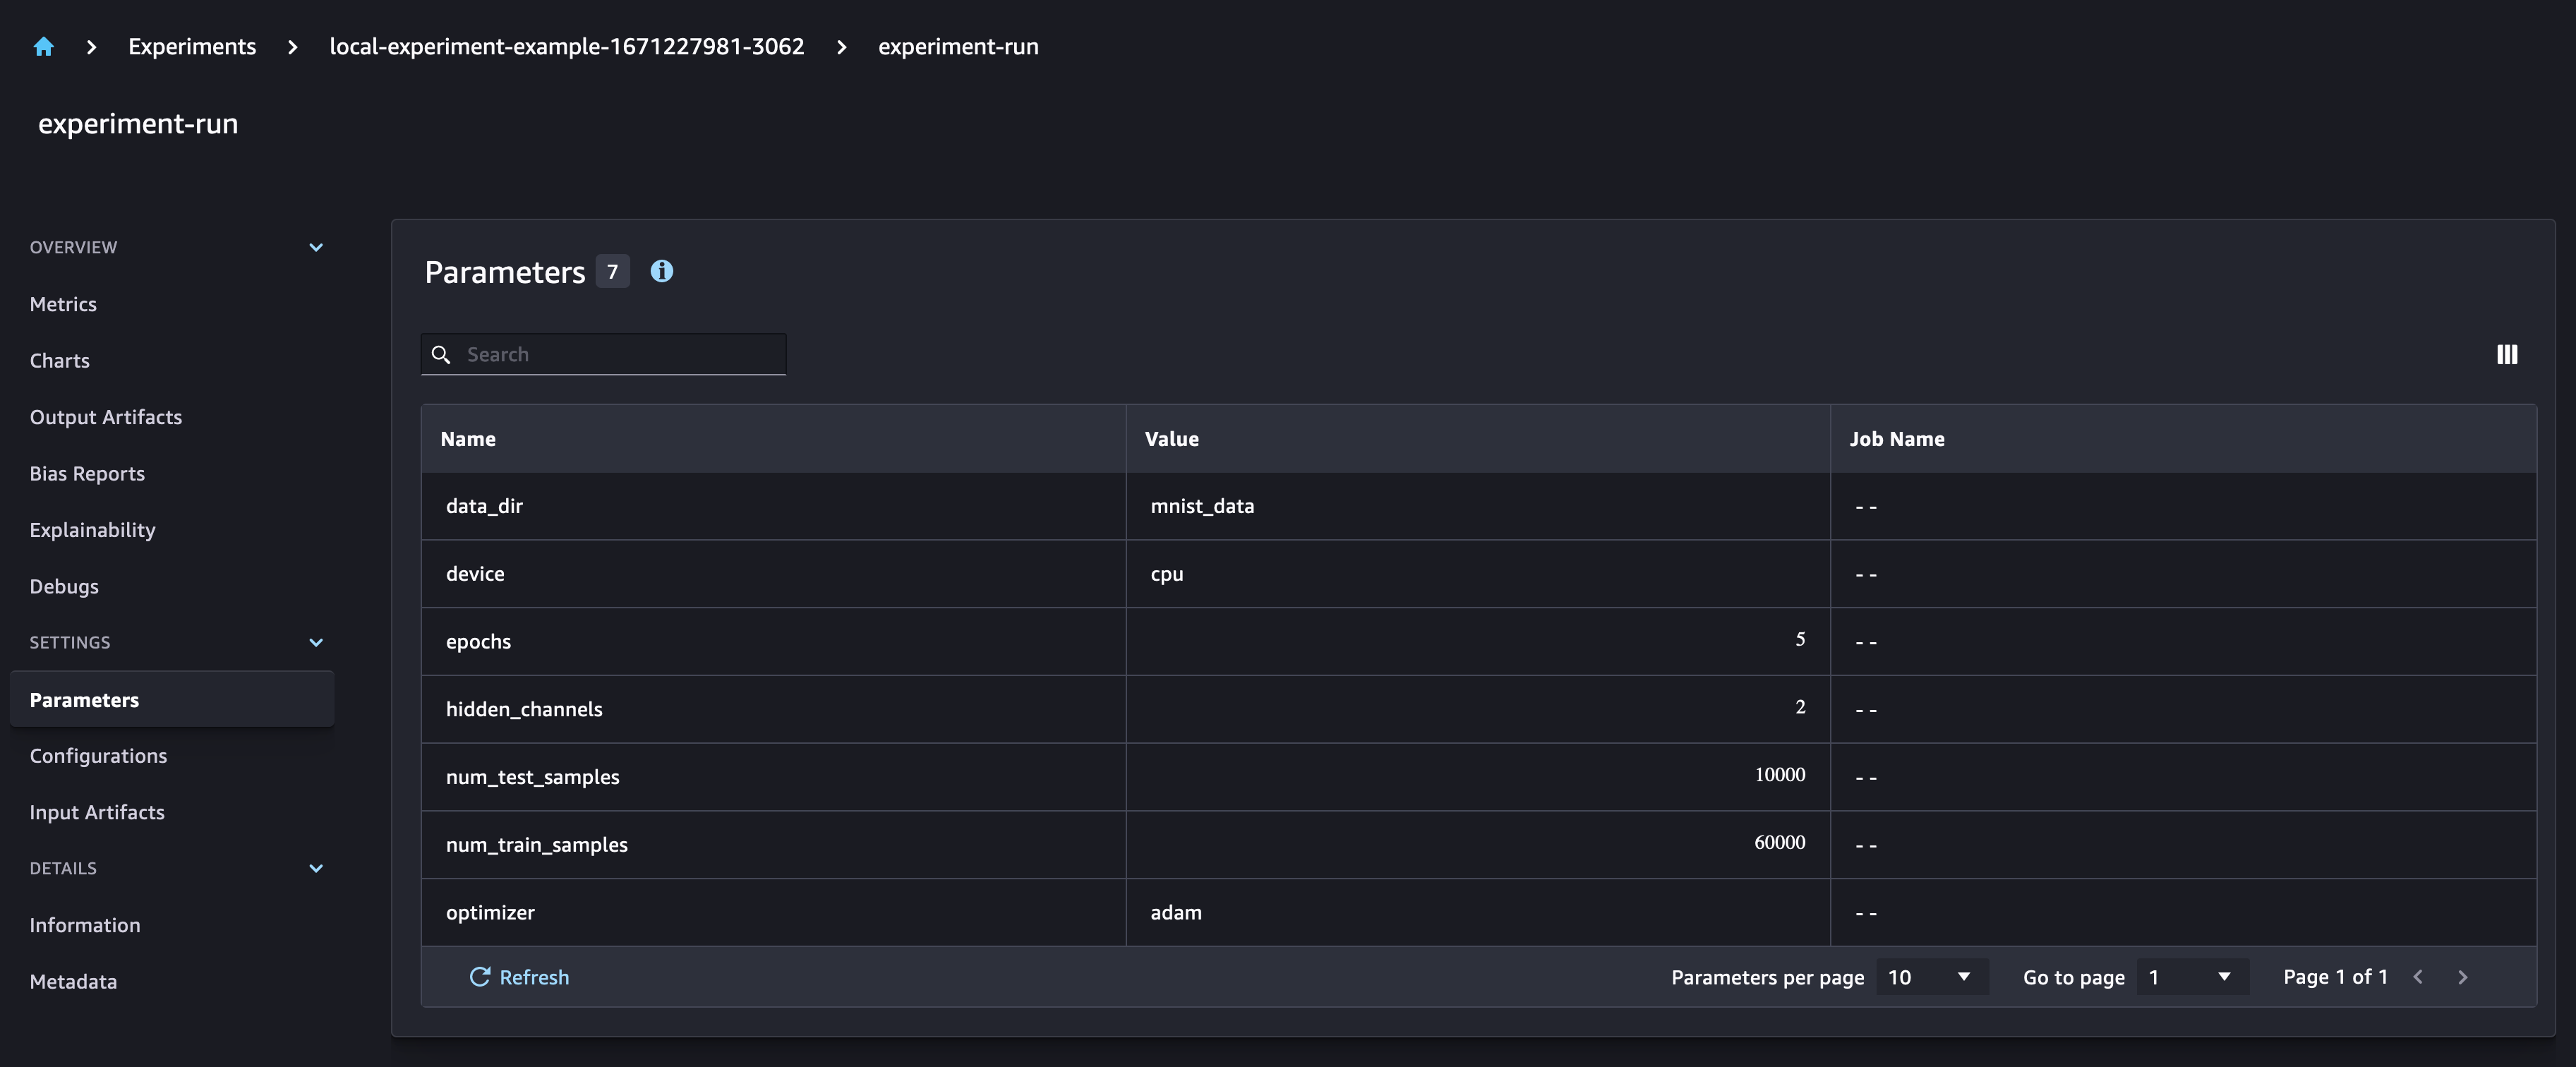Focus the parameter Search field

coord(604,354)
